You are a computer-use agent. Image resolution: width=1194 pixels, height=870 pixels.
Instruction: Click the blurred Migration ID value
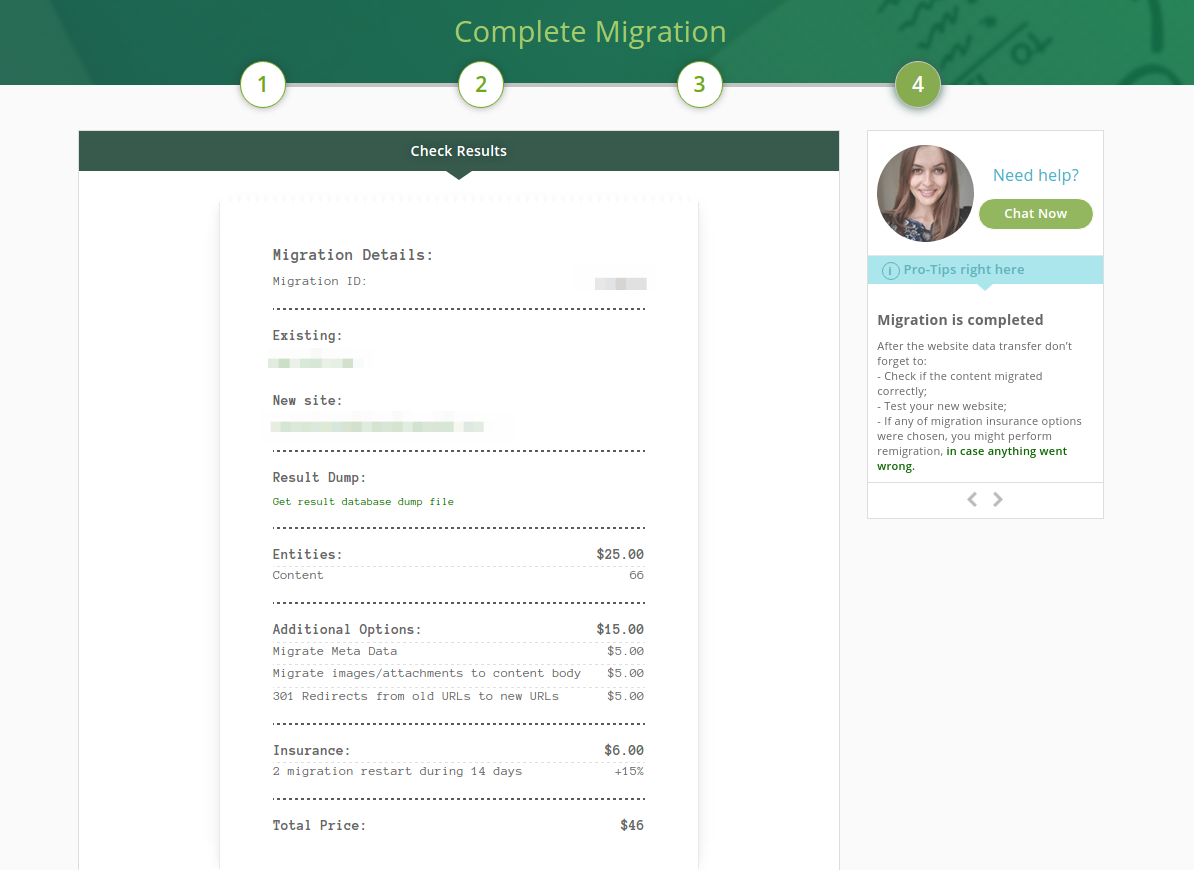tap(621, 284)
